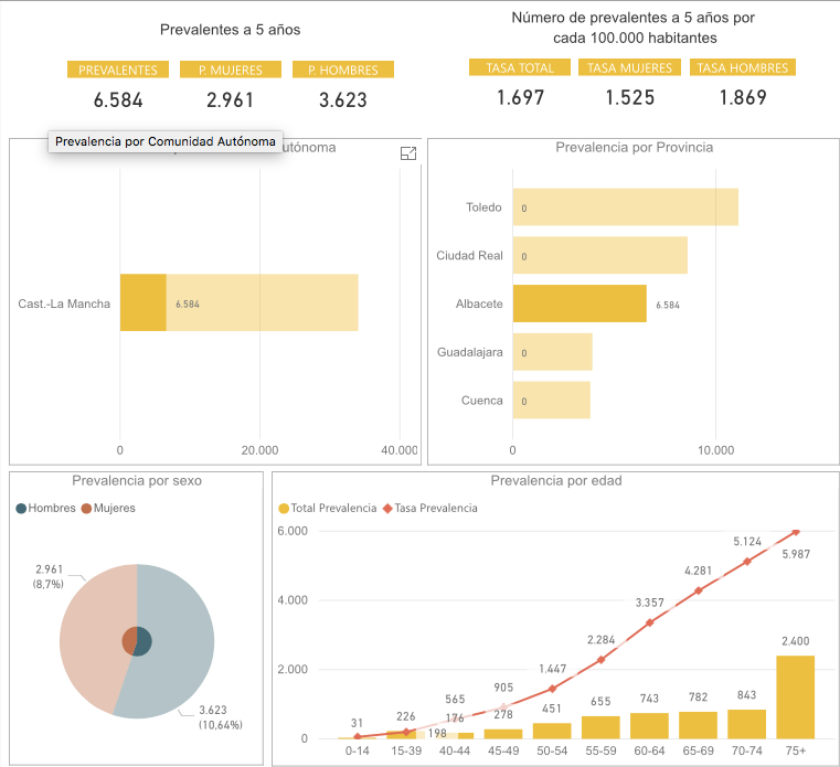Select the Mujeres slice in pie chart
The image size is (840, 767).
point(90,630)
